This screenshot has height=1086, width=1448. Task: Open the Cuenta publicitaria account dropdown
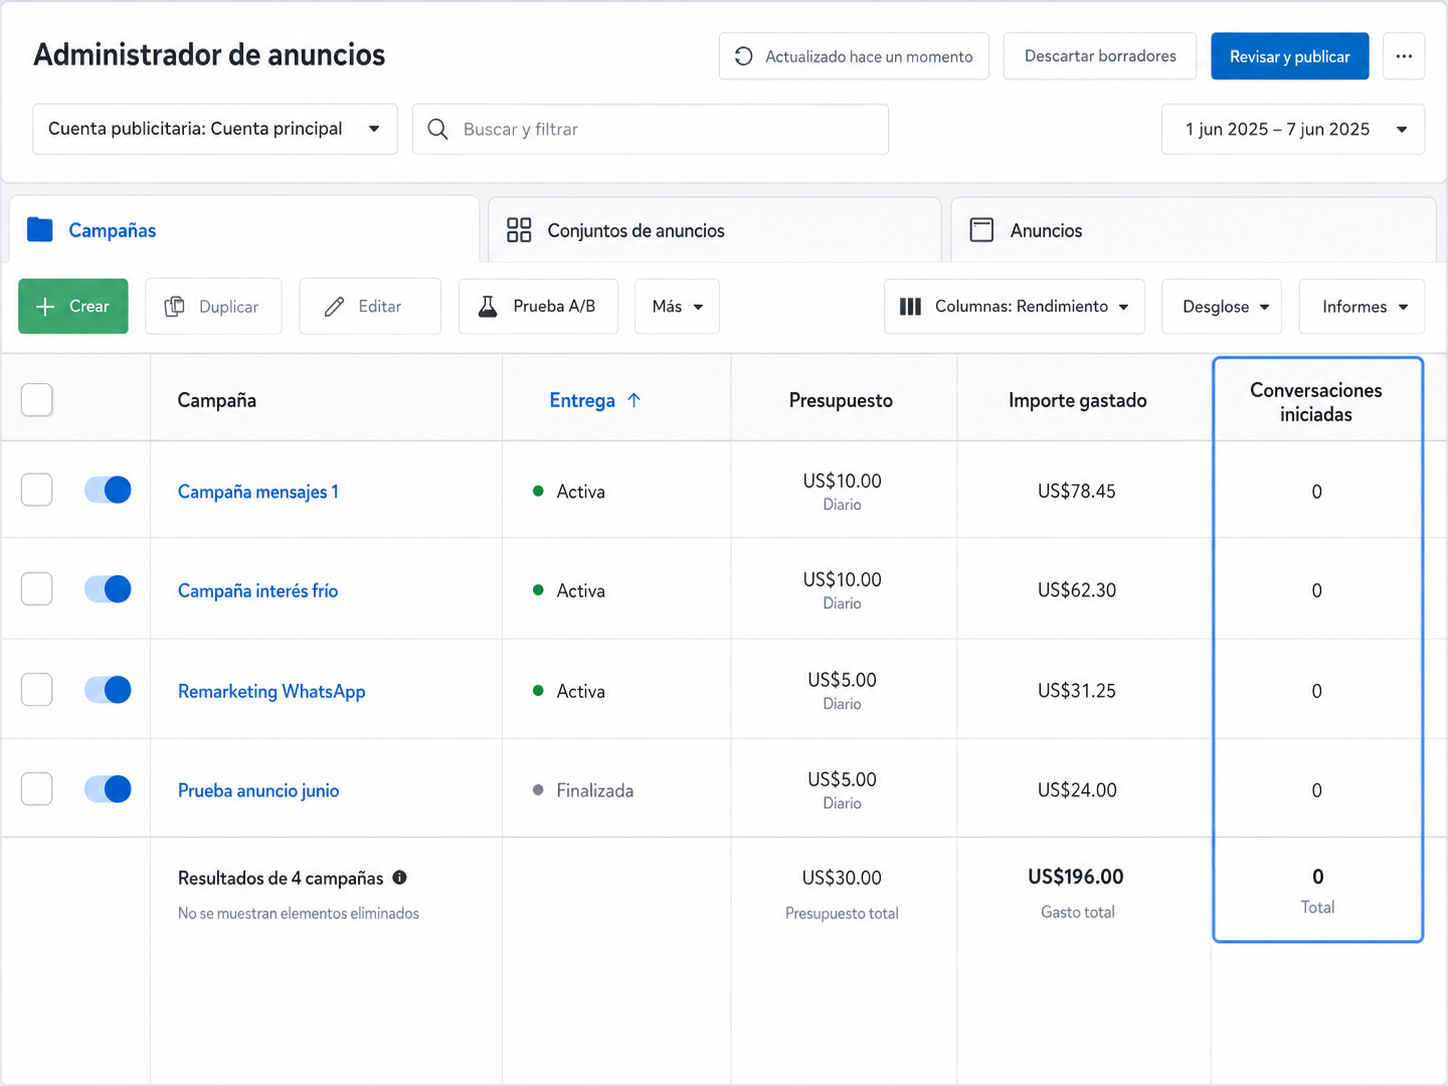[215, 129]
